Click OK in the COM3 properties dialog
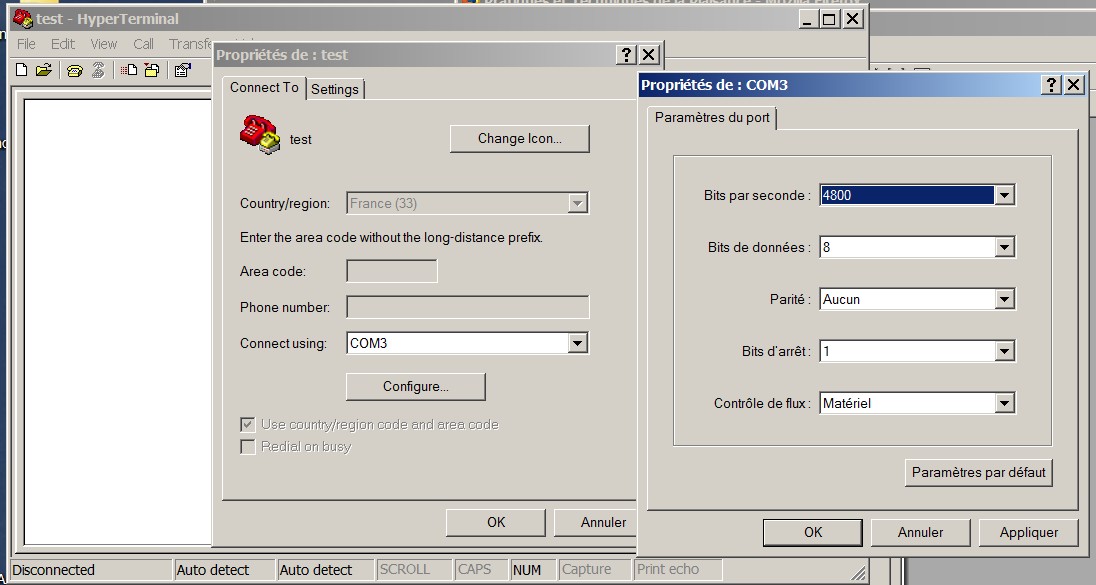 click(x=813, y=533)
